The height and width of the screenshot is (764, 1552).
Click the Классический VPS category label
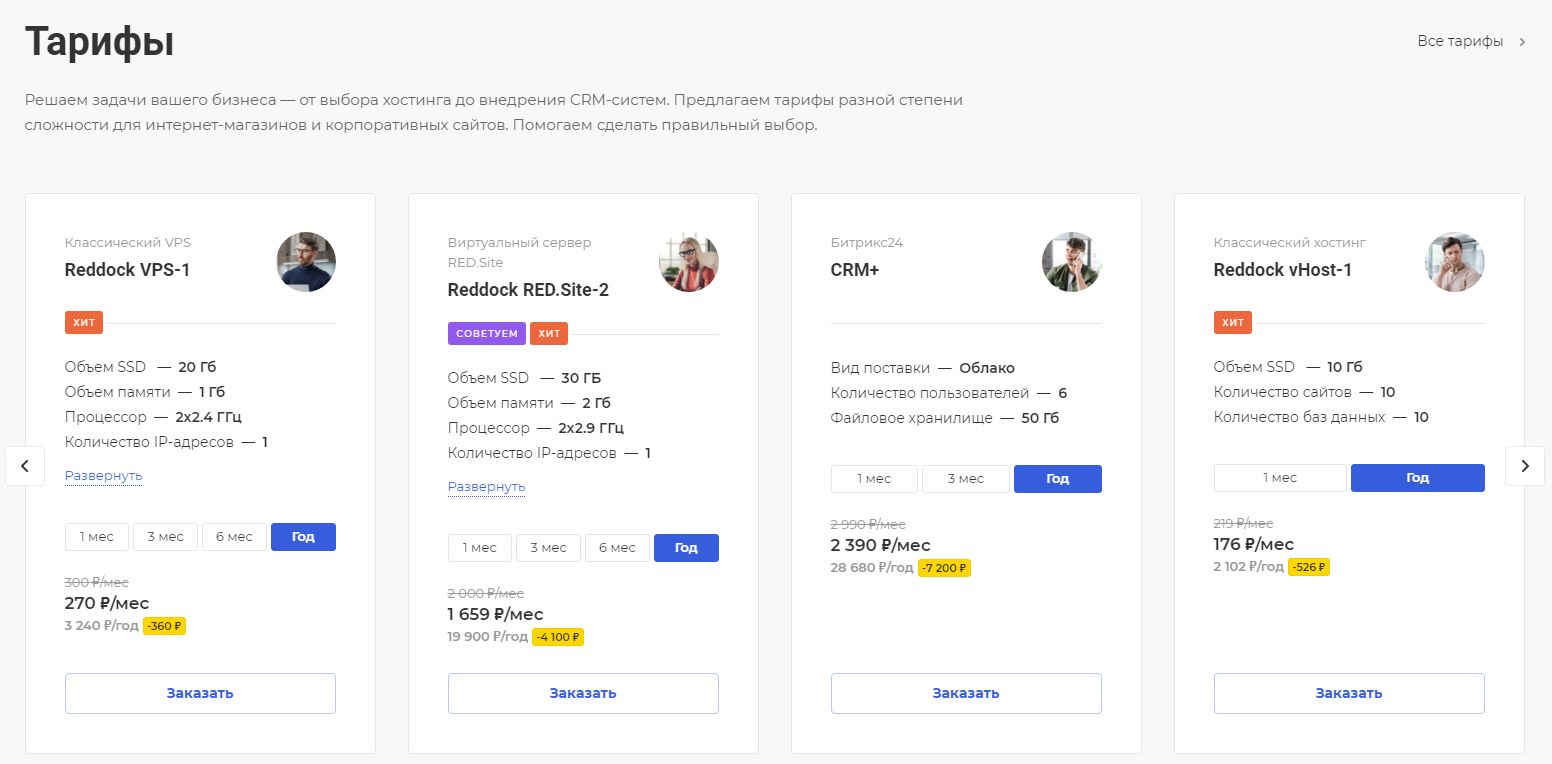pyautogui.click(x=128, y=242)
